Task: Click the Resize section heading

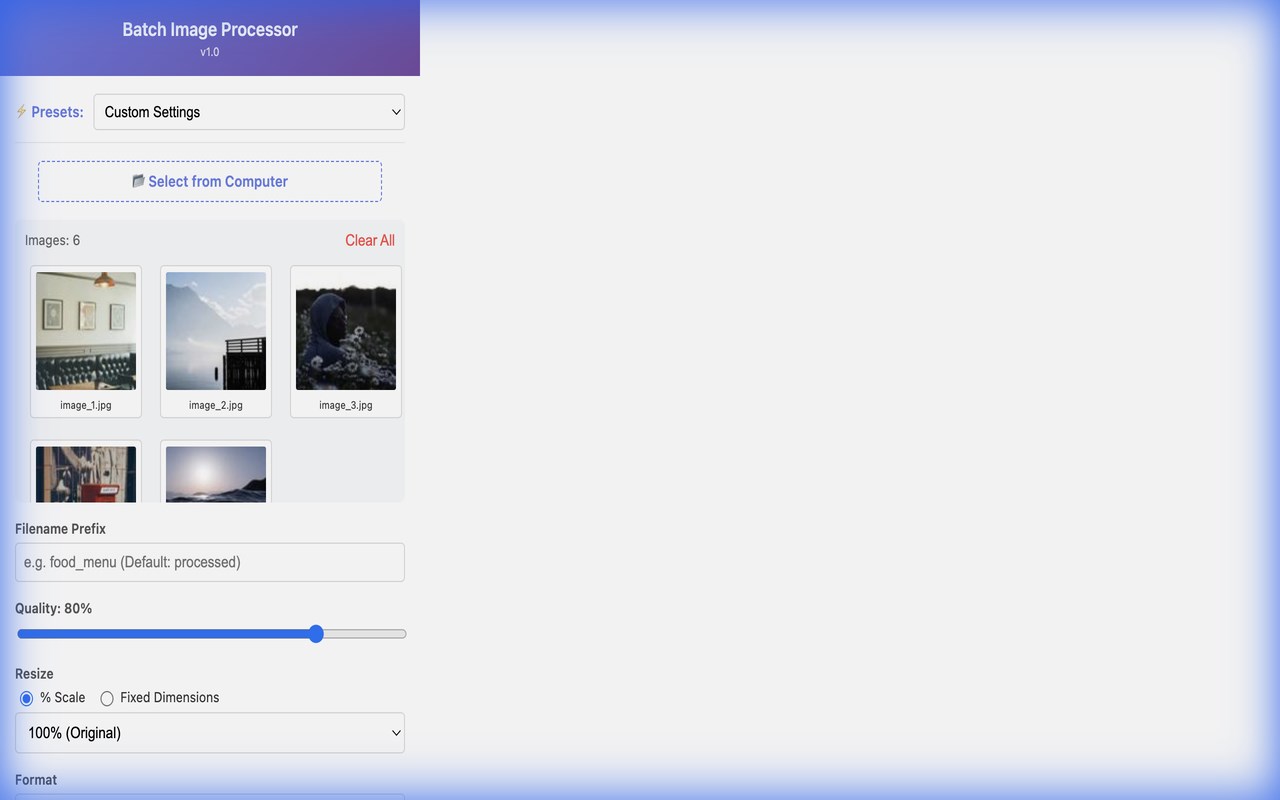Action: 34,674
